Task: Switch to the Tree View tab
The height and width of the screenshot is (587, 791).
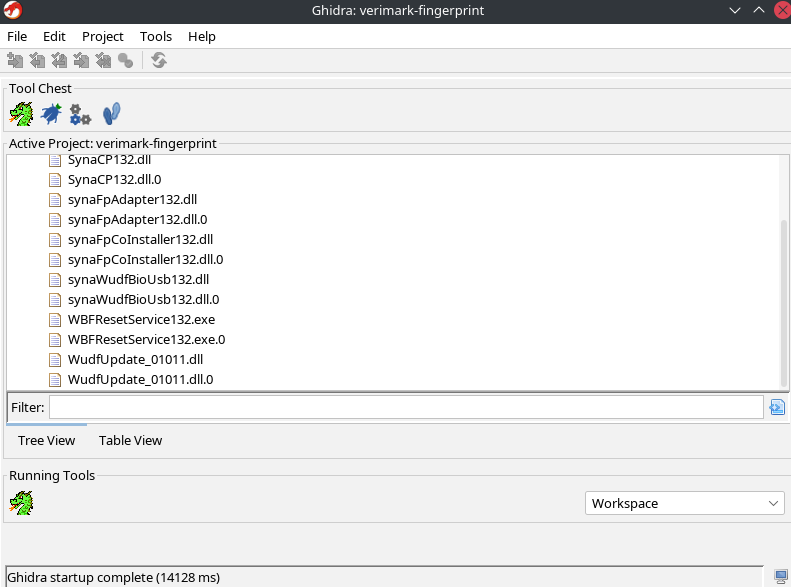Action: (x=46, y=440)
